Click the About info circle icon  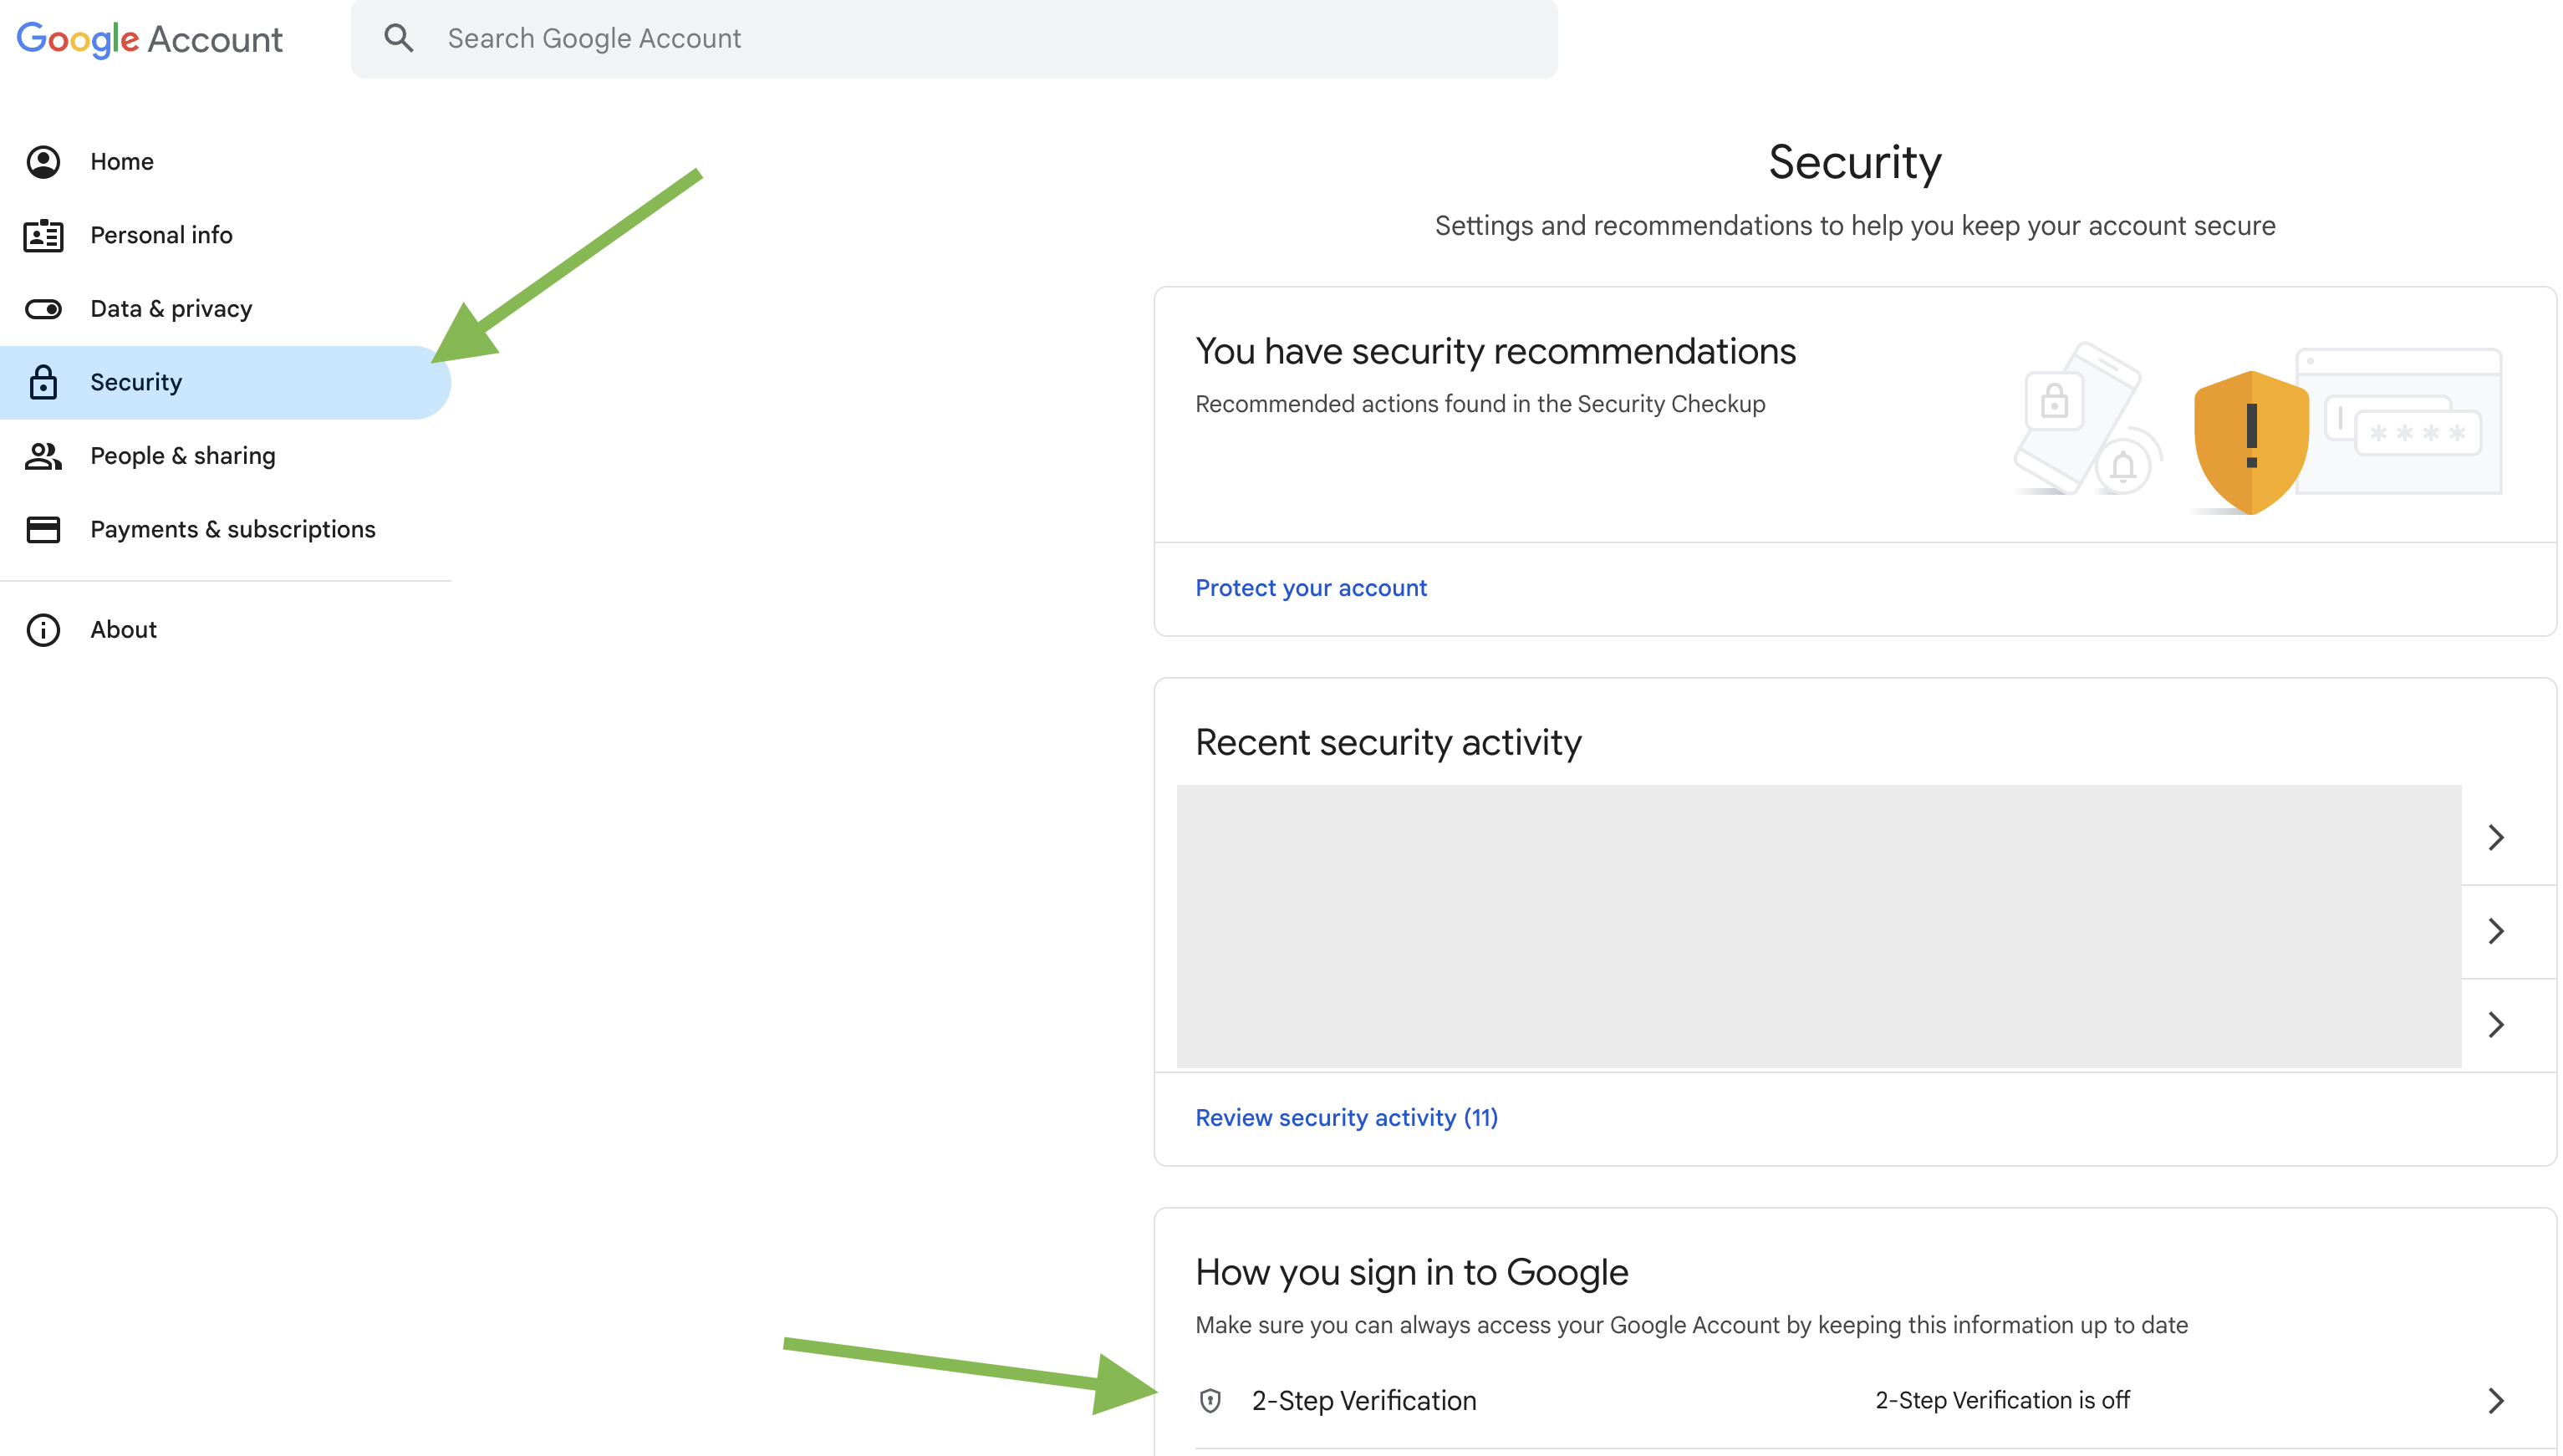pos(43,630)
